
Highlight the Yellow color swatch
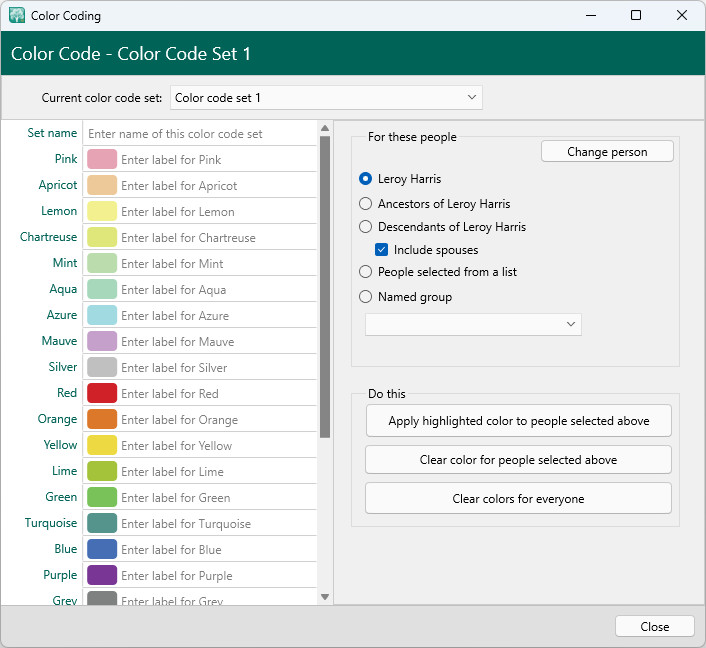pos(102,445)
